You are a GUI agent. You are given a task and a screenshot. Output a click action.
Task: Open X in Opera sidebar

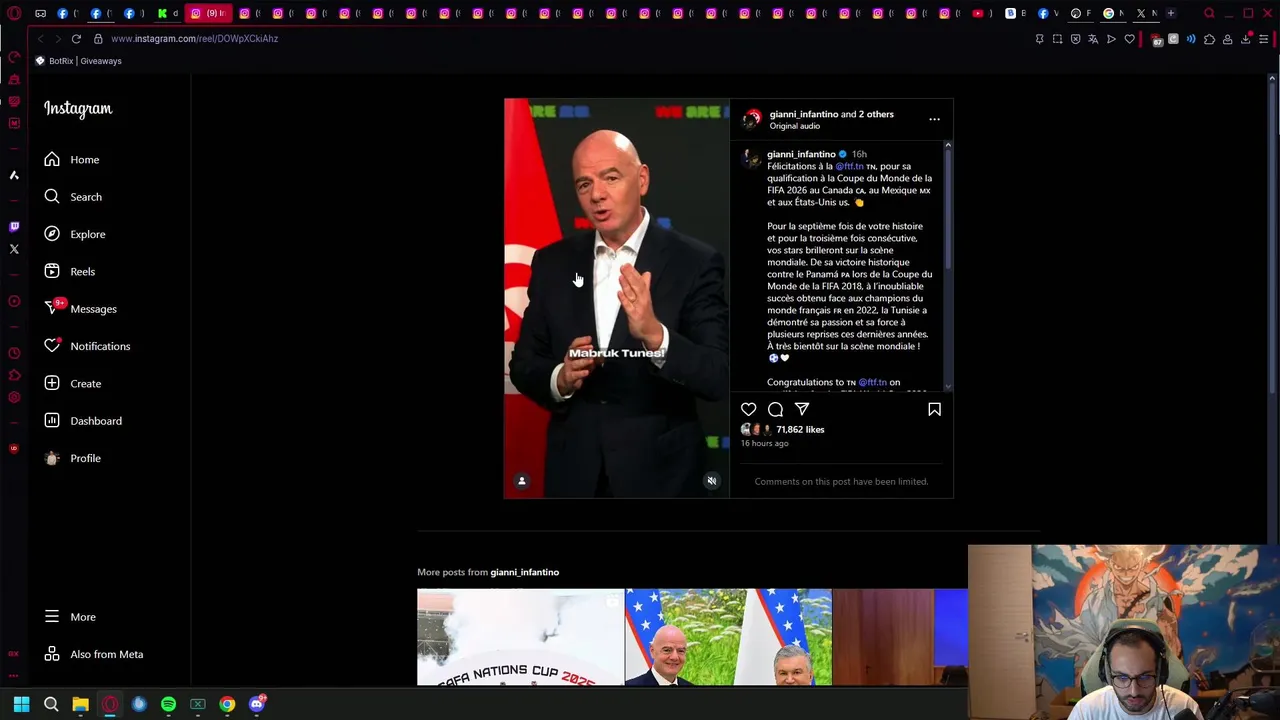coord(14,249)
